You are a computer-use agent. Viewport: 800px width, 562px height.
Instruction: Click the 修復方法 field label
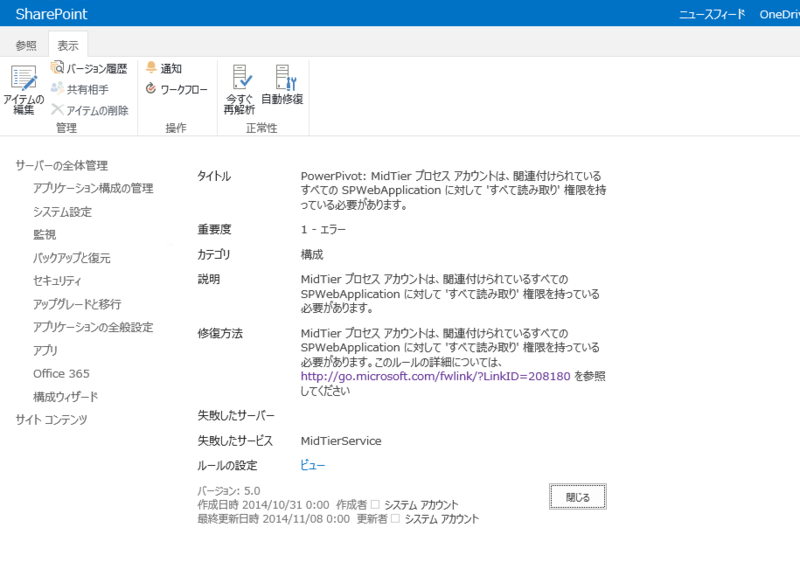point(220,334)
